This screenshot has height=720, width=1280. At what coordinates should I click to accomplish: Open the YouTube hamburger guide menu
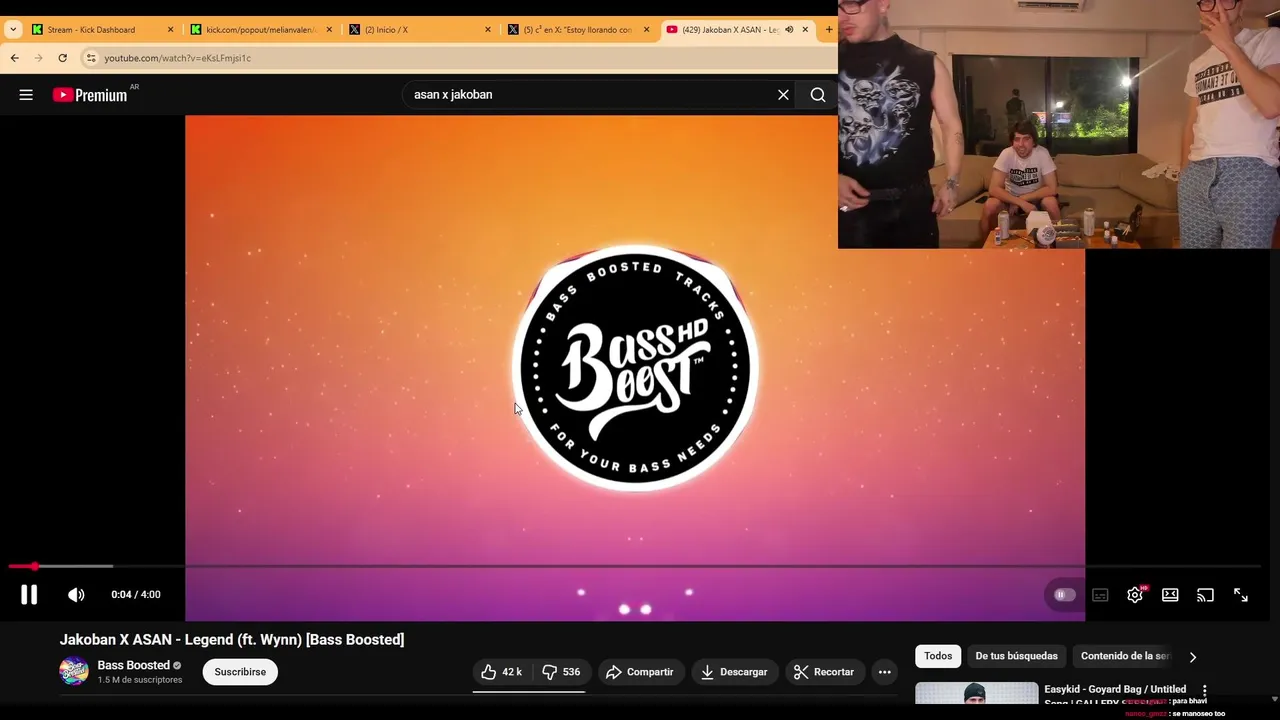26,95
